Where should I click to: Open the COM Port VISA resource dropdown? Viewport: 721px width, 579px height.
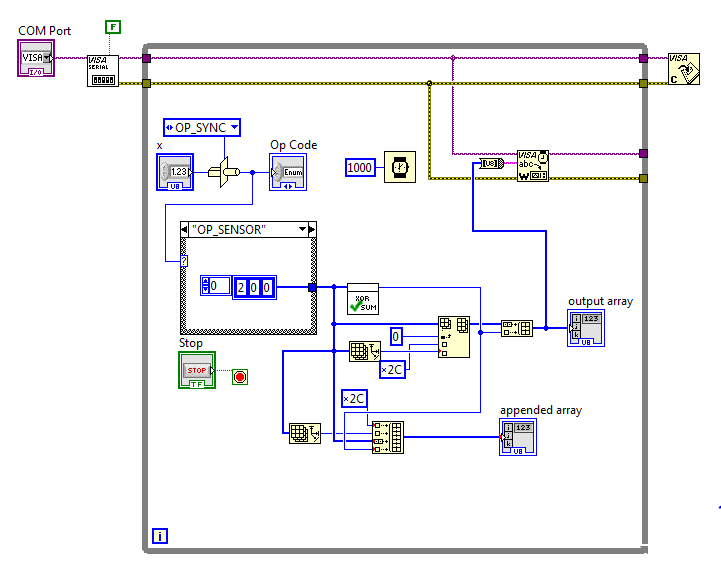[x=47, y=58]
